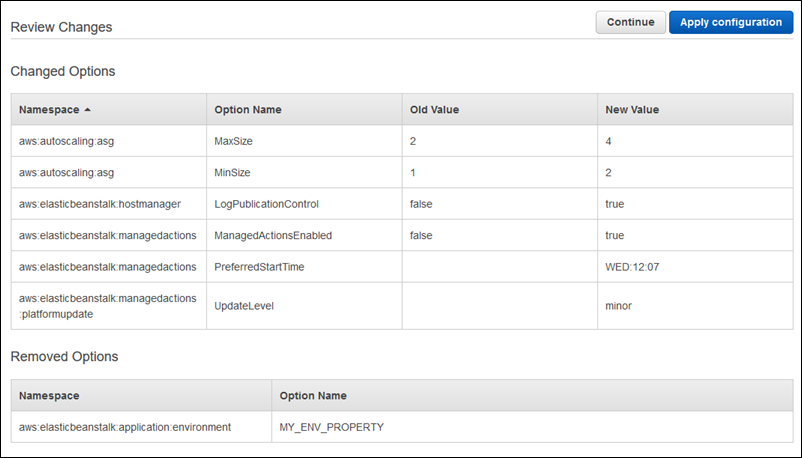Click the Old Value column header
This screenshot has width=802, height=458.
[x=434, y=109]
